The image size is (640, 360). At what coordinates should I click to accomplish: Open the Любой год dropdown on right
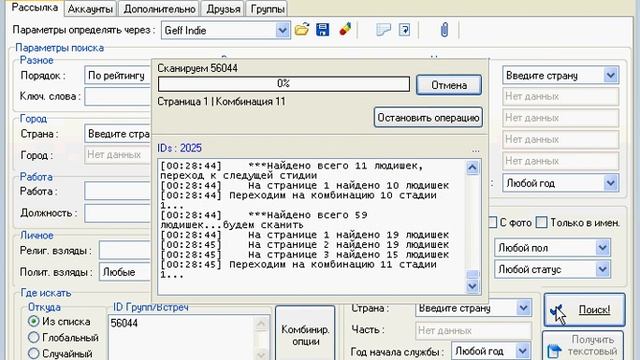pos(611,183)
